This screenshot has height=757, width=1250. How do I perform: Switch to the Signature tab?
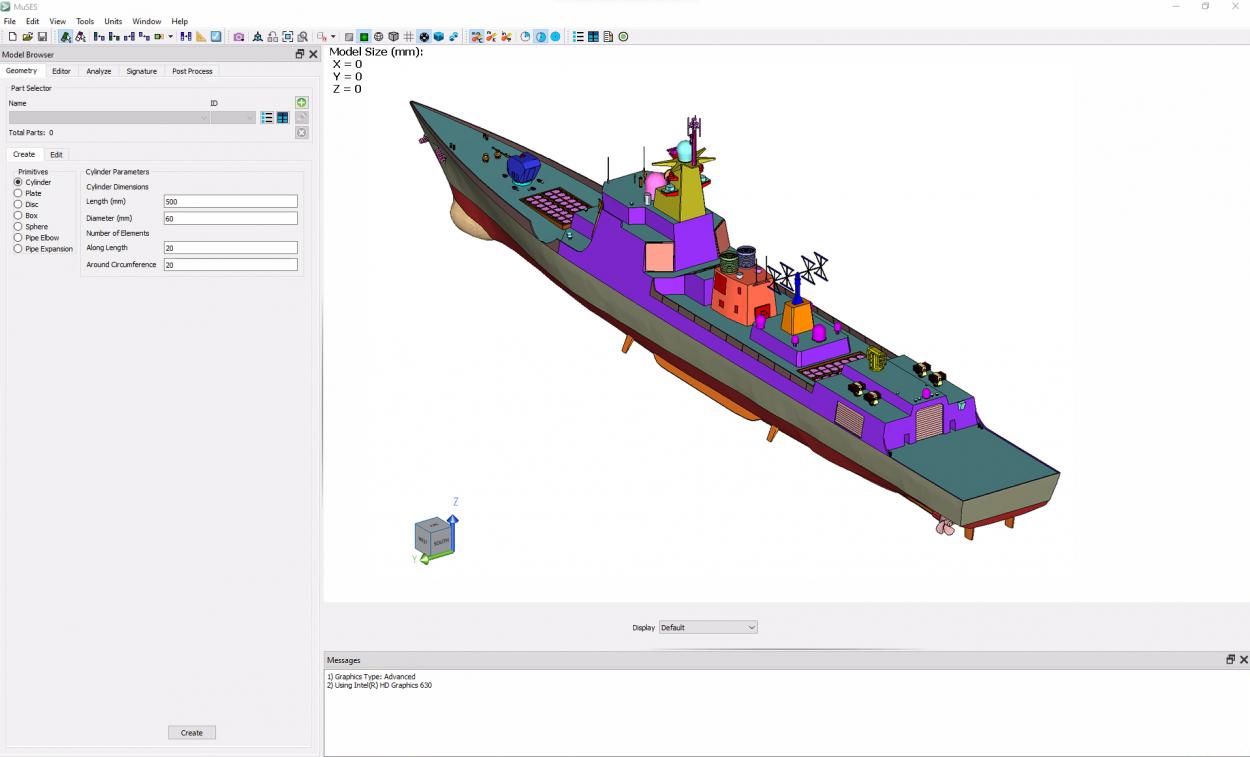141,71
